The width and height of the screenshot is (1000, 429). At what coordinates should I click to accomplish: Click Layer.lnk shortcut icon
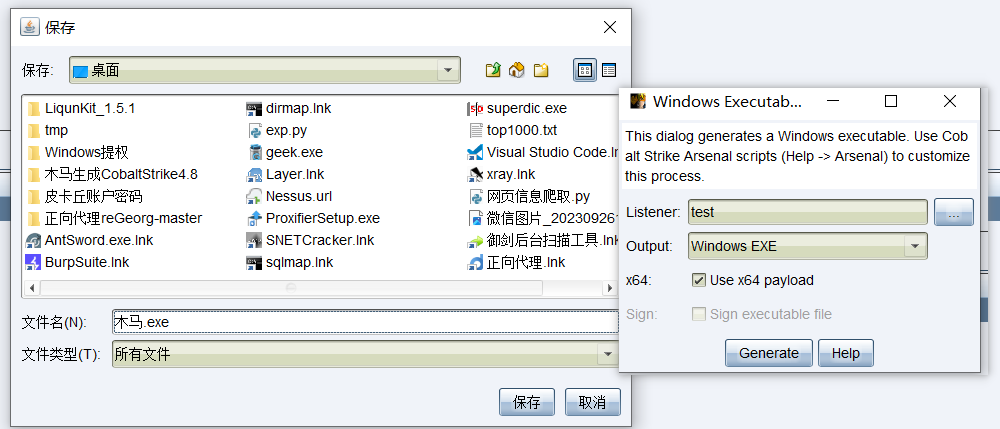(254, 175)
